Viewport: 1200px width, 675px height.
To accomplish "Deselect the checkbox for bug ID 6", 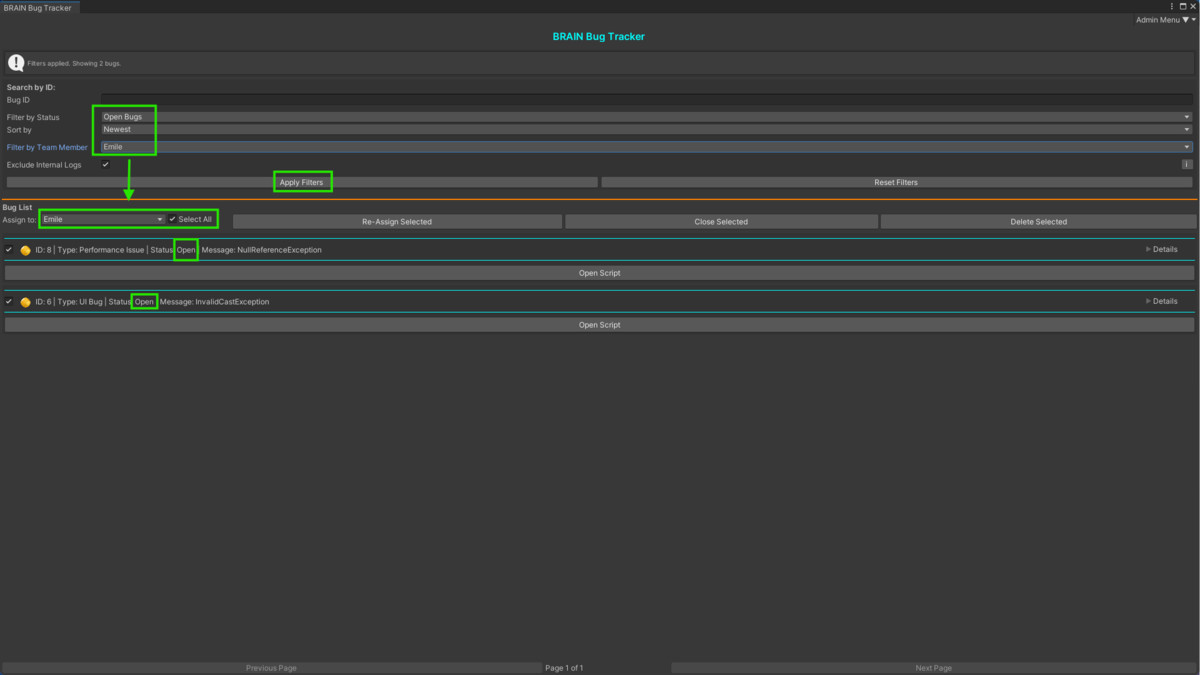I will click(x=9, y=302).
